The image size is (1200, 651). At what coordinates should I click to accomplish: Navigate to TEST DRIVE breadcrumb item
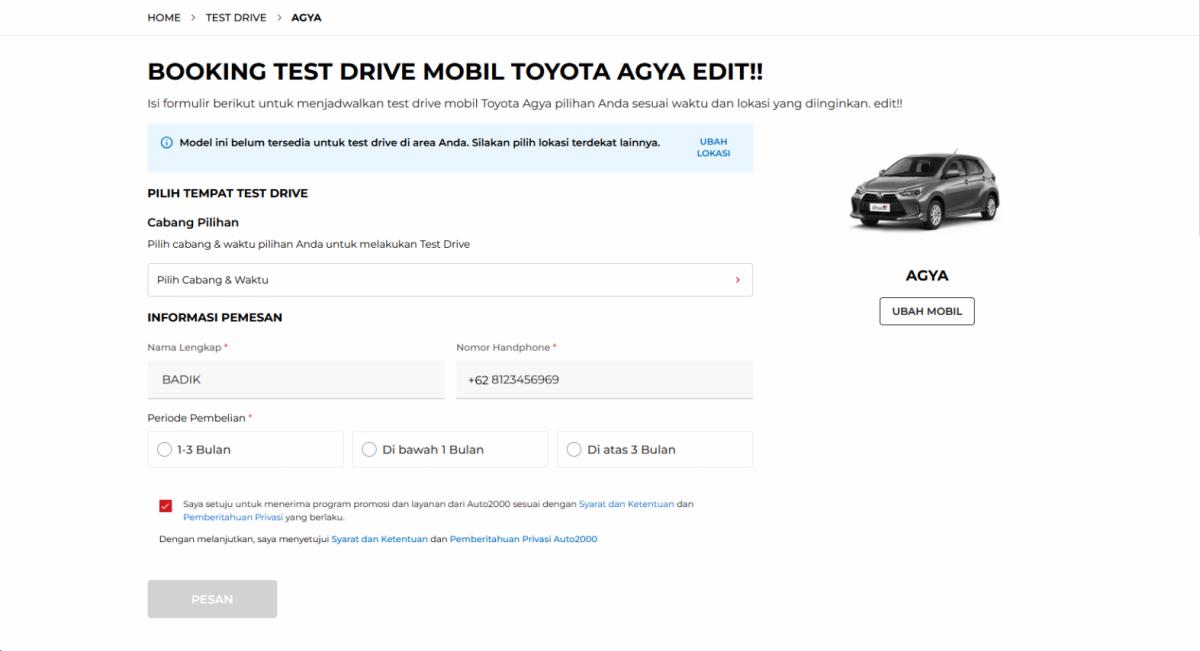(x=236, y=18)
